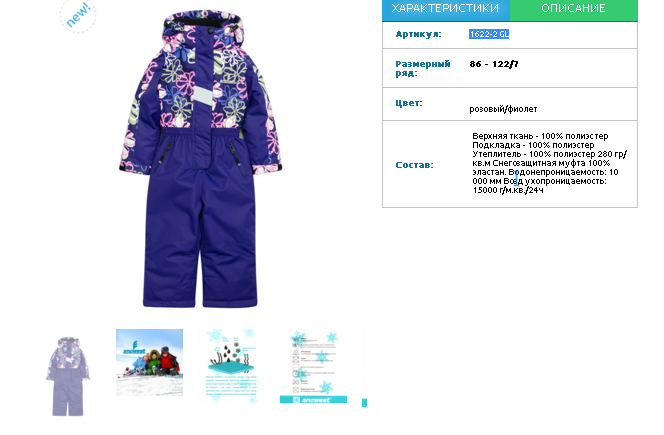
Task: Open the ОПИСАНИЕ tab
Action: click(573, 9)
